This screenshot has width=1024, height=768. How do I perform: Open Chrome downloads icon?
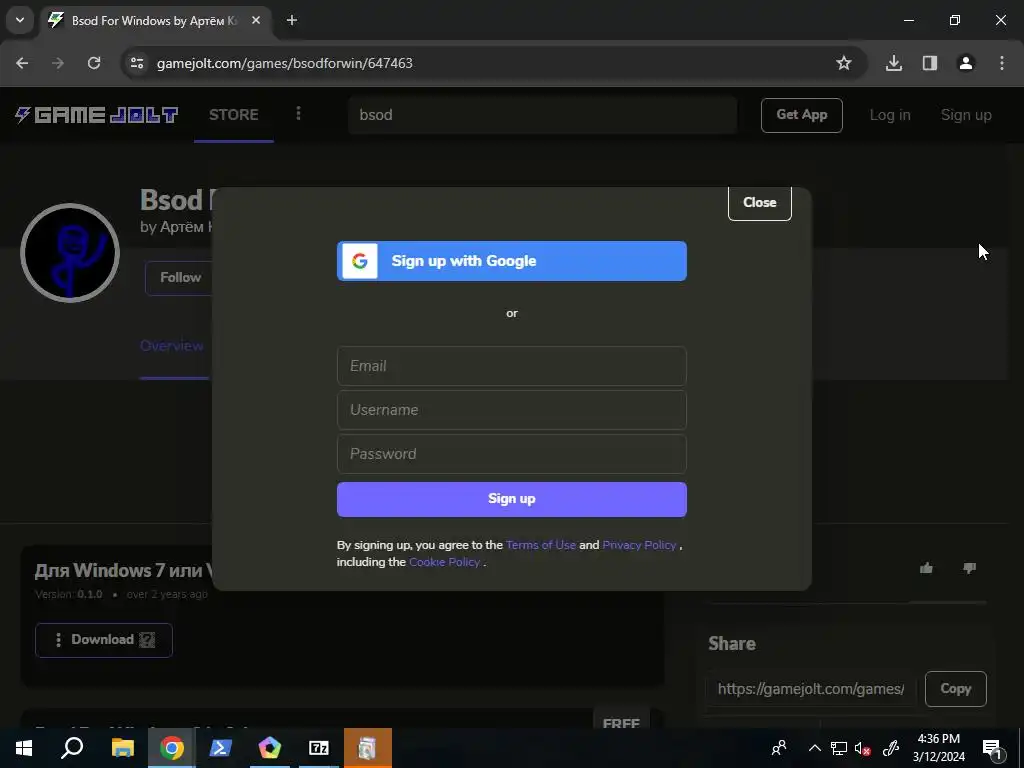click(893, 63)
